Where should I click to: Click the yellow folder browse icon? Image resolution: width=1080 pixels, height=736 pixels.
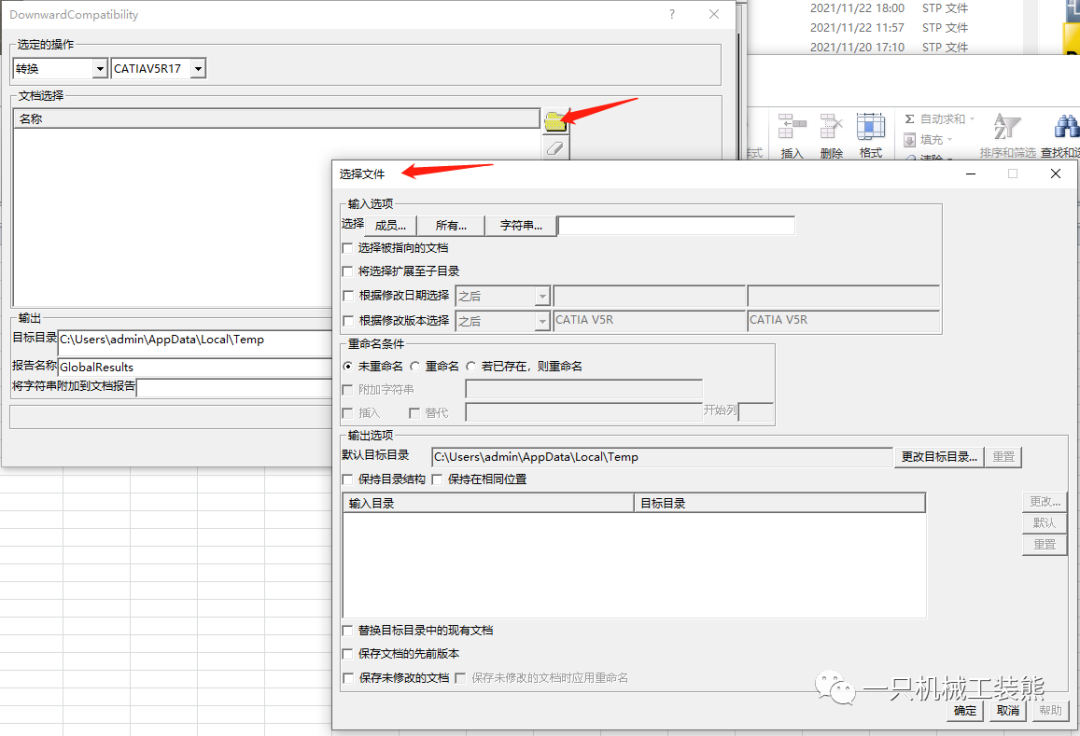555,121
